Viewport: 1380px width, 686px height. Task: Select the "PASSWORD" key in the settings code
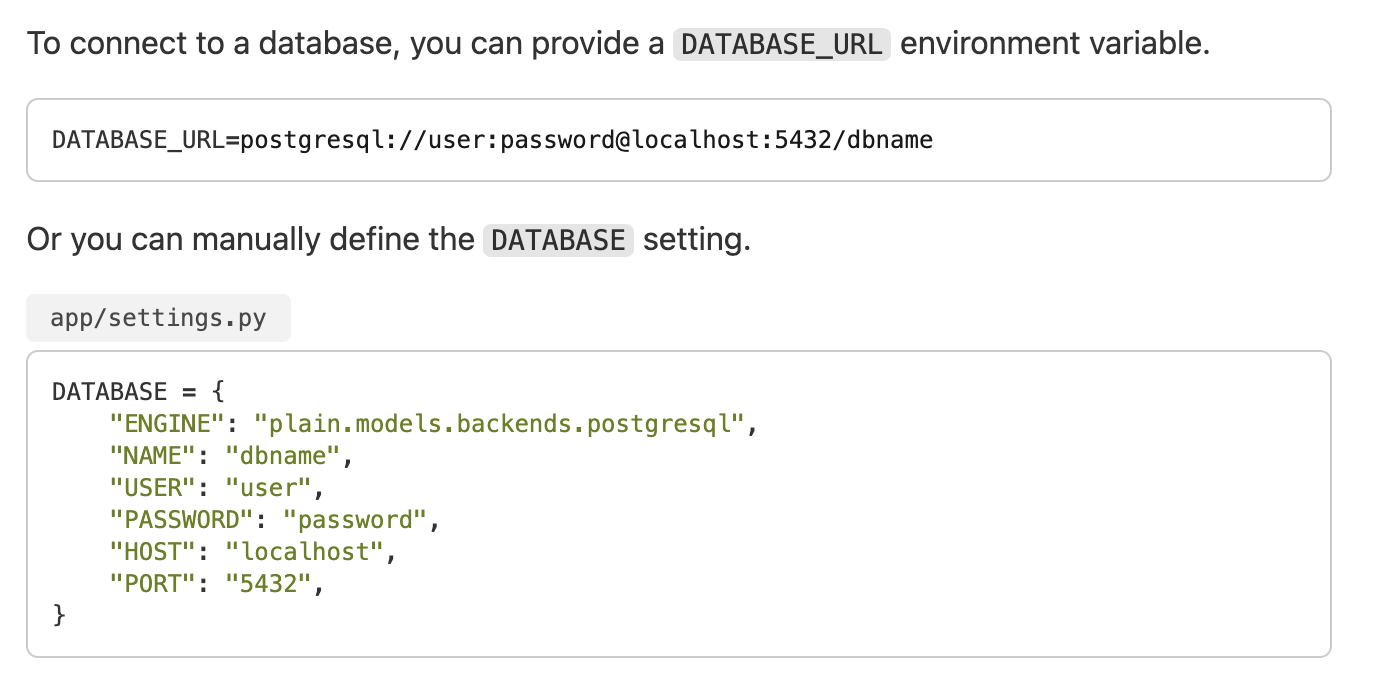(x=181, y=520)
